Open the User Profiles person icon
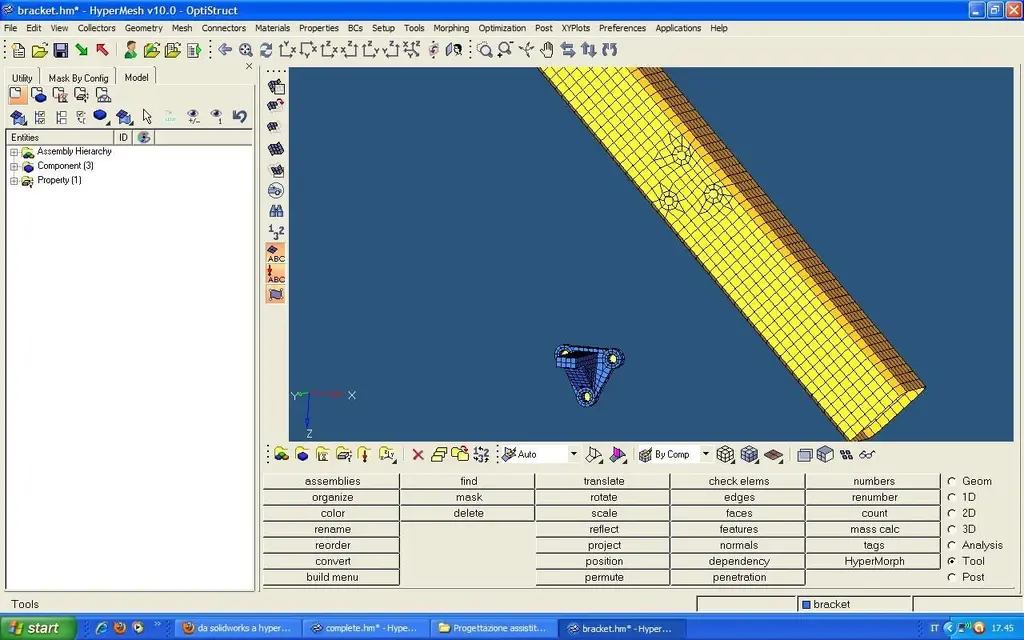The width and height of the screenshot is (1024, 640). (131, 50)
